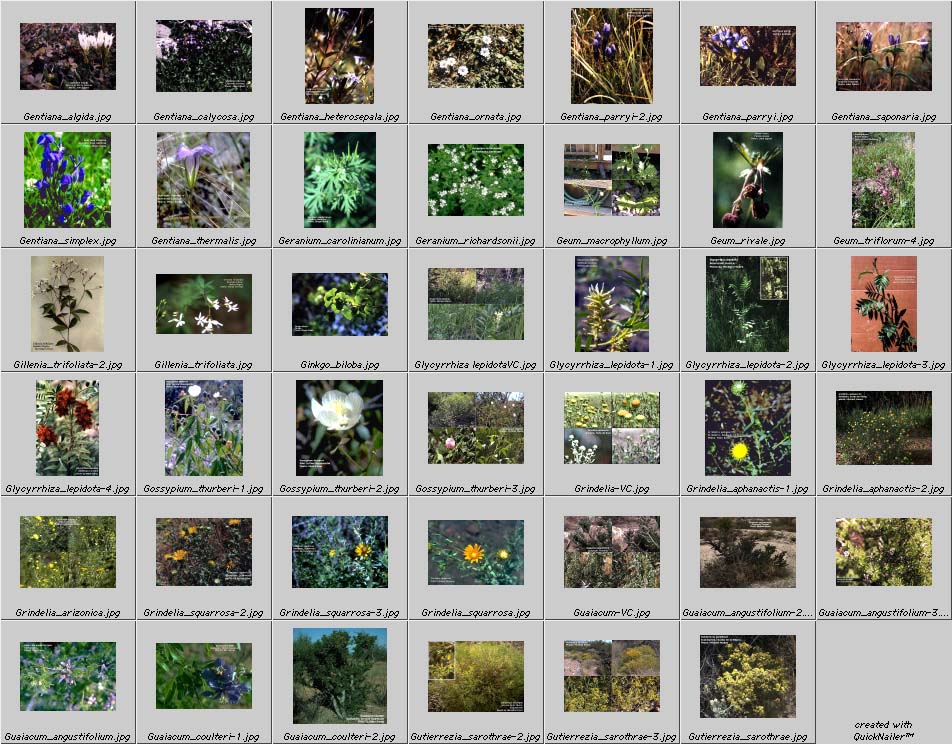Open the Gentiana_algida.jpg thumbnail

tap(68, 56)
